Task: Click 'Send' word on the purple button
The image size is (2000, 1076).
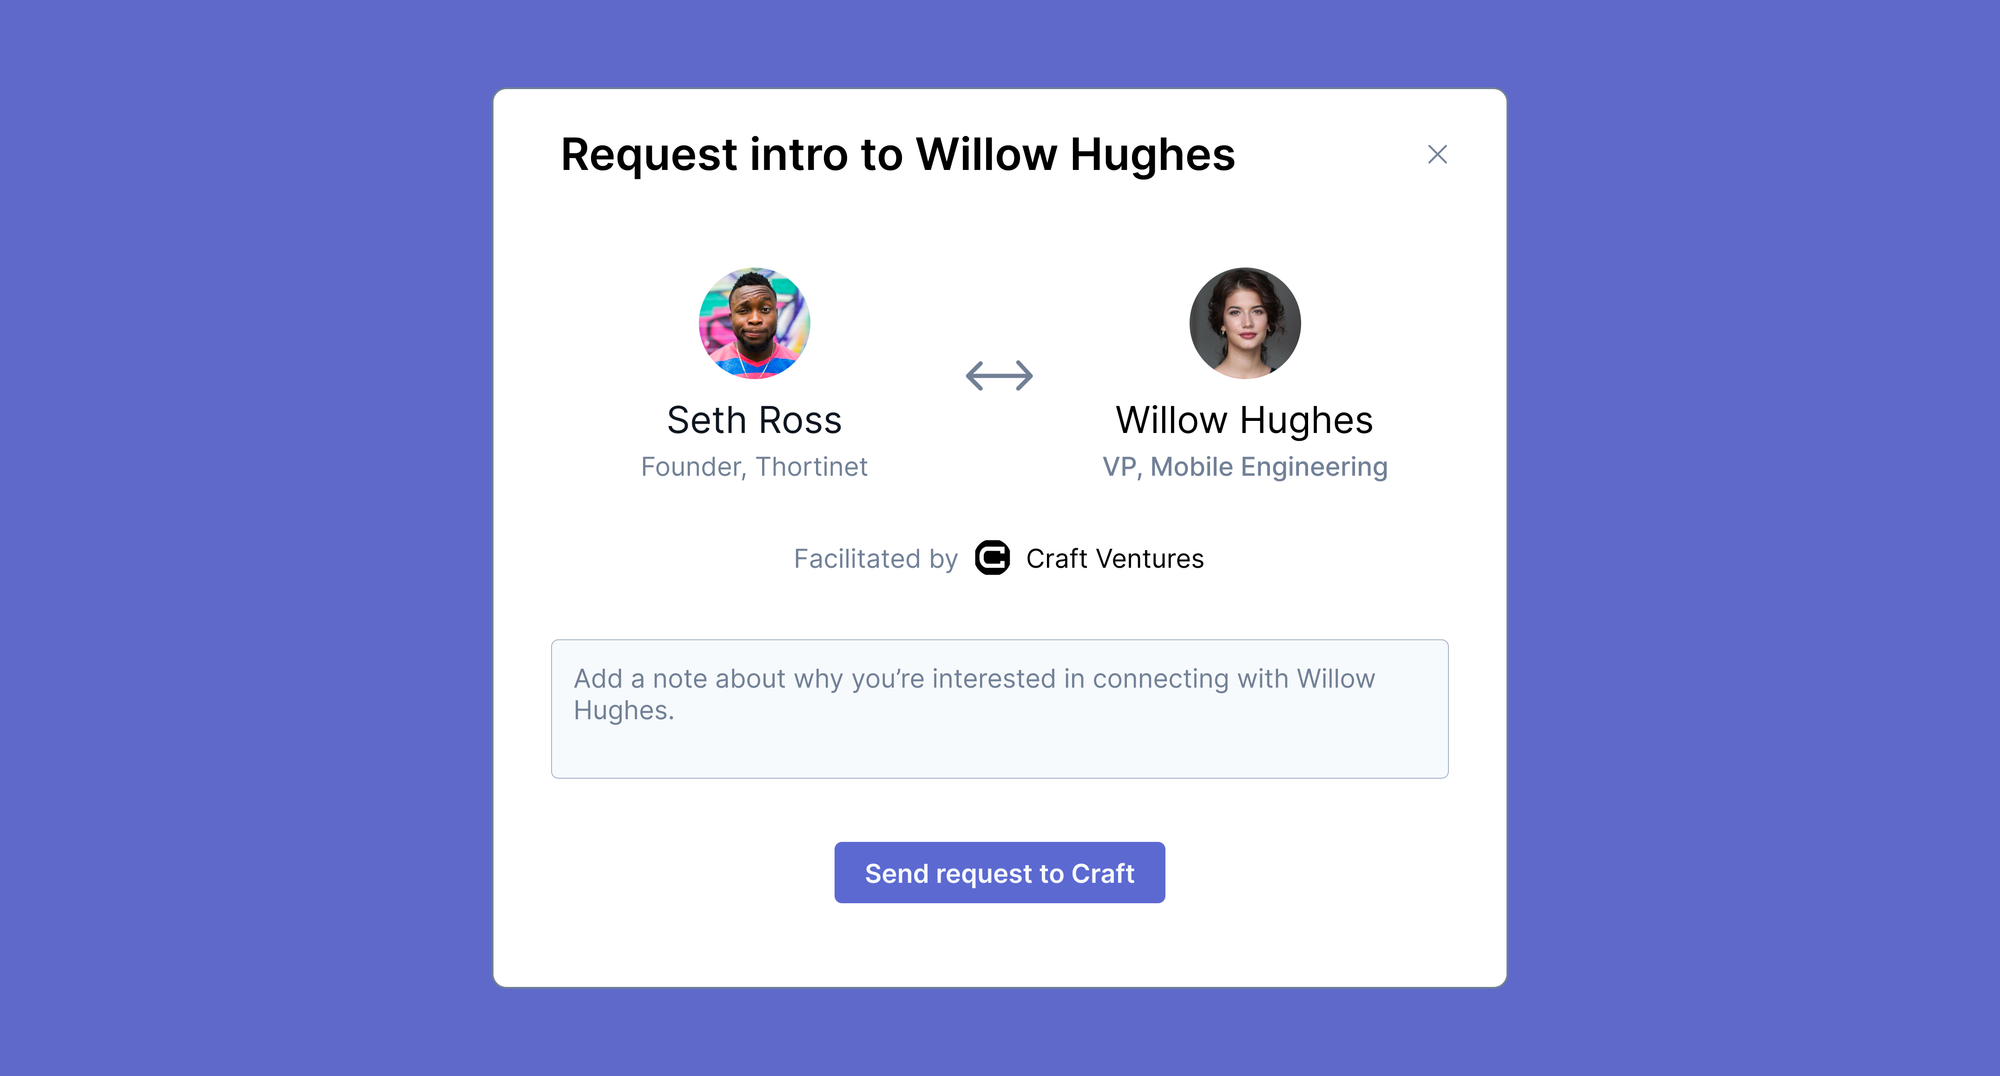Action: coord(897,873)
